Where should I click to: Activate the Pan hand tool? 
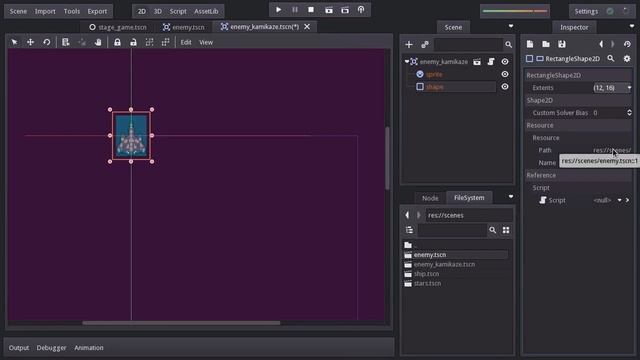pyautogui.click(x=98, y=42)
